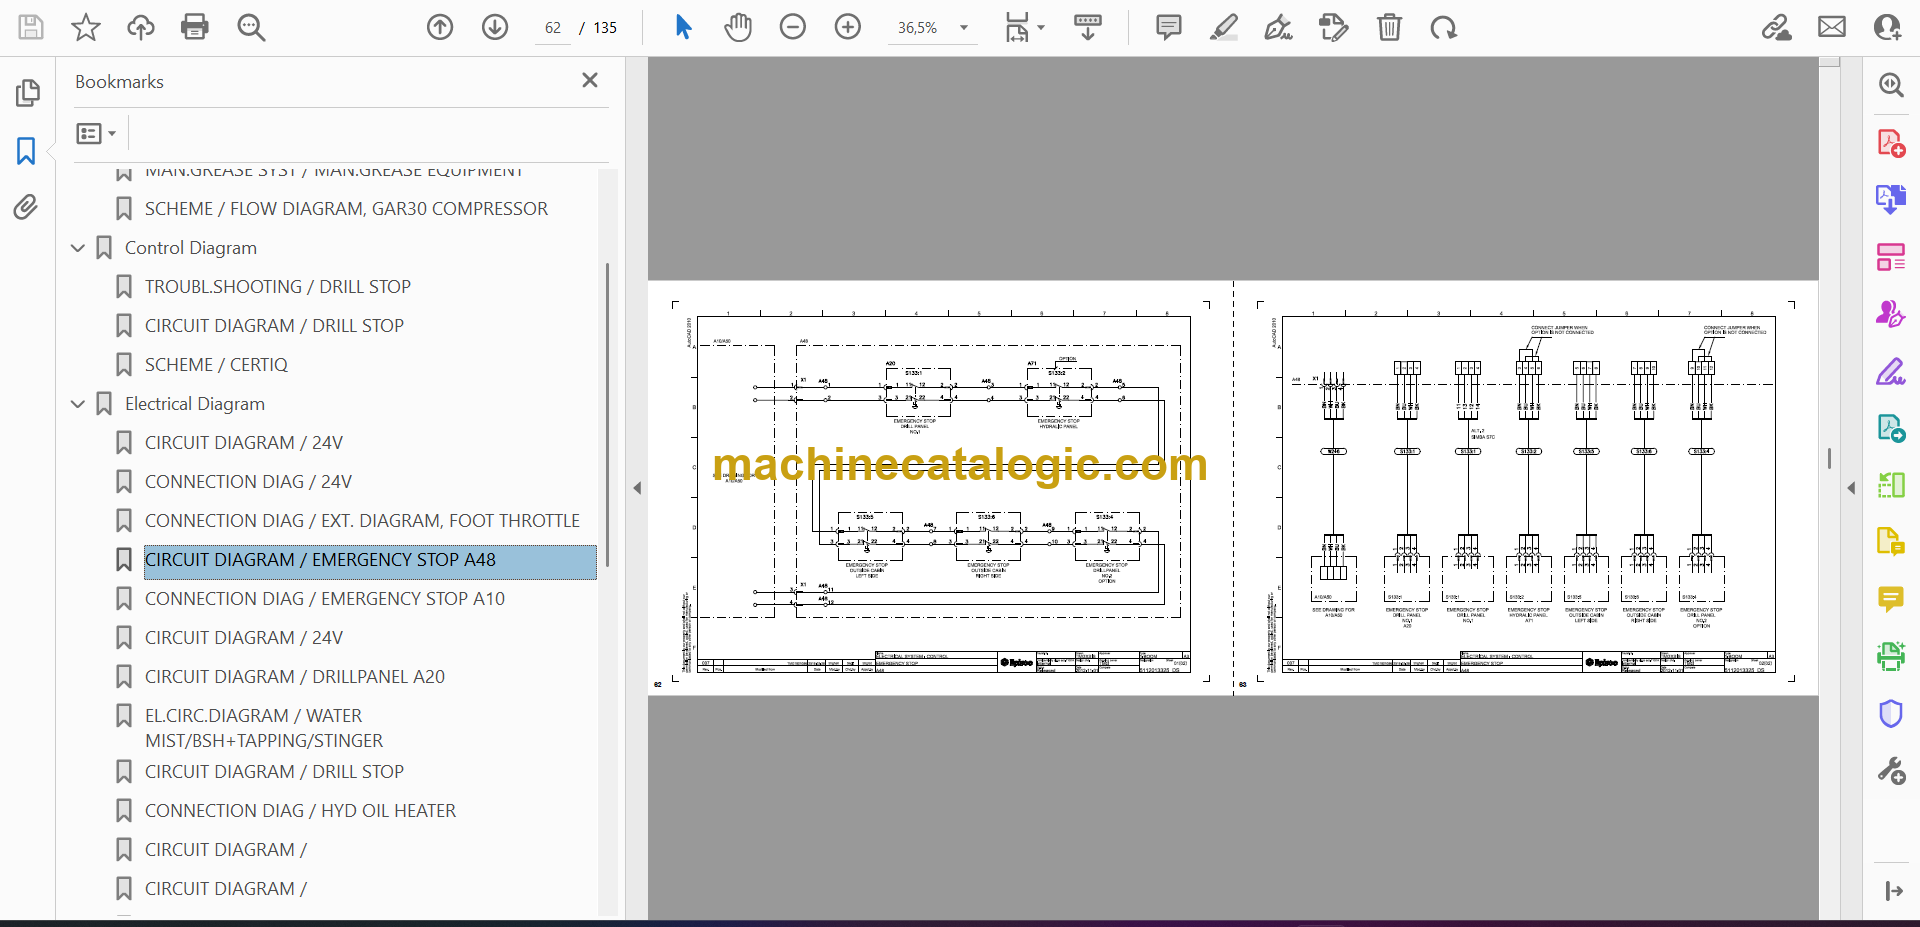Open the Protect shield tool

(x=1890, y=714)
